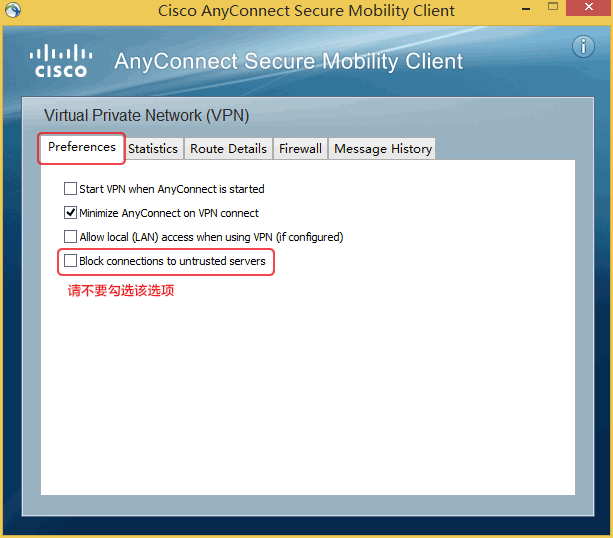Switch to the Statistics tab
Viewport: 613px width, 538px height.
tap(153, 149)
